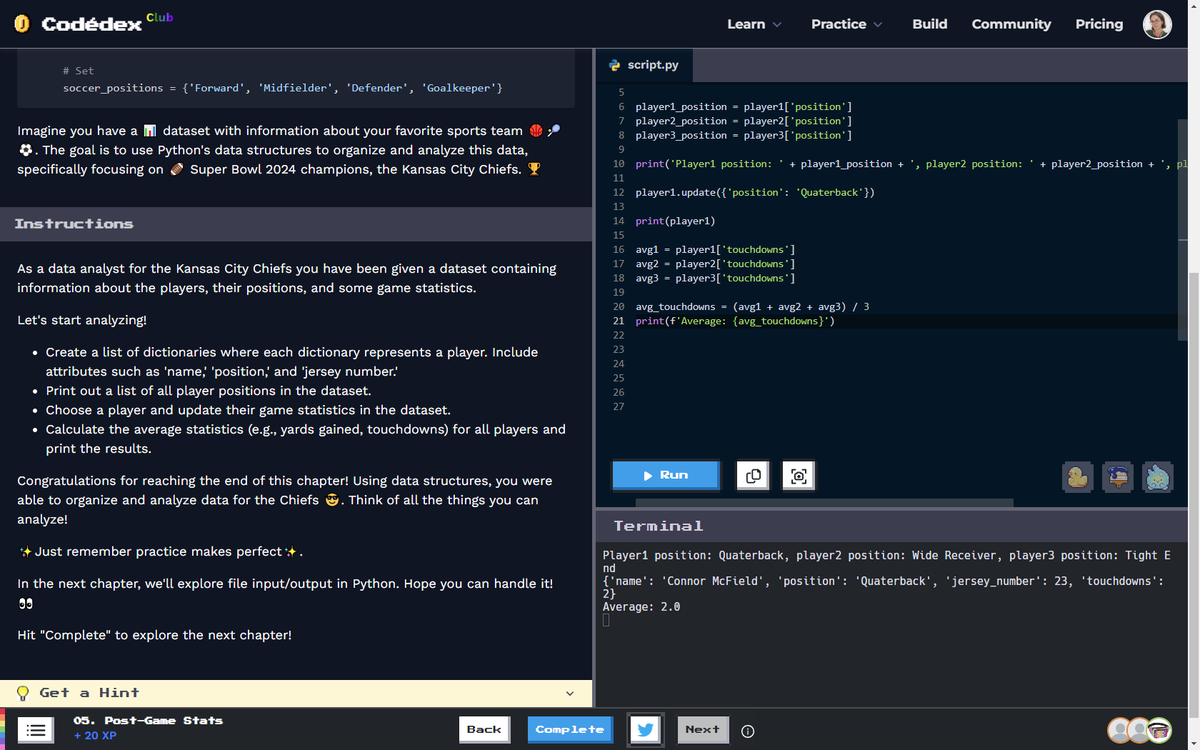Click 'Hit "Complete" to explore the next chapter!'
The height and width of the screenshot is (750, 1200).
click(155, 635)
